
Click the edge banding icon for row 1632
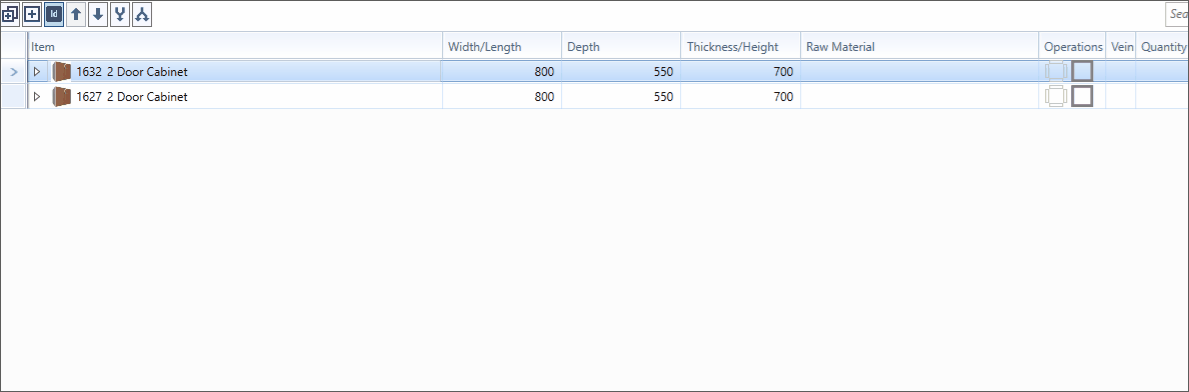point(1056,72)
